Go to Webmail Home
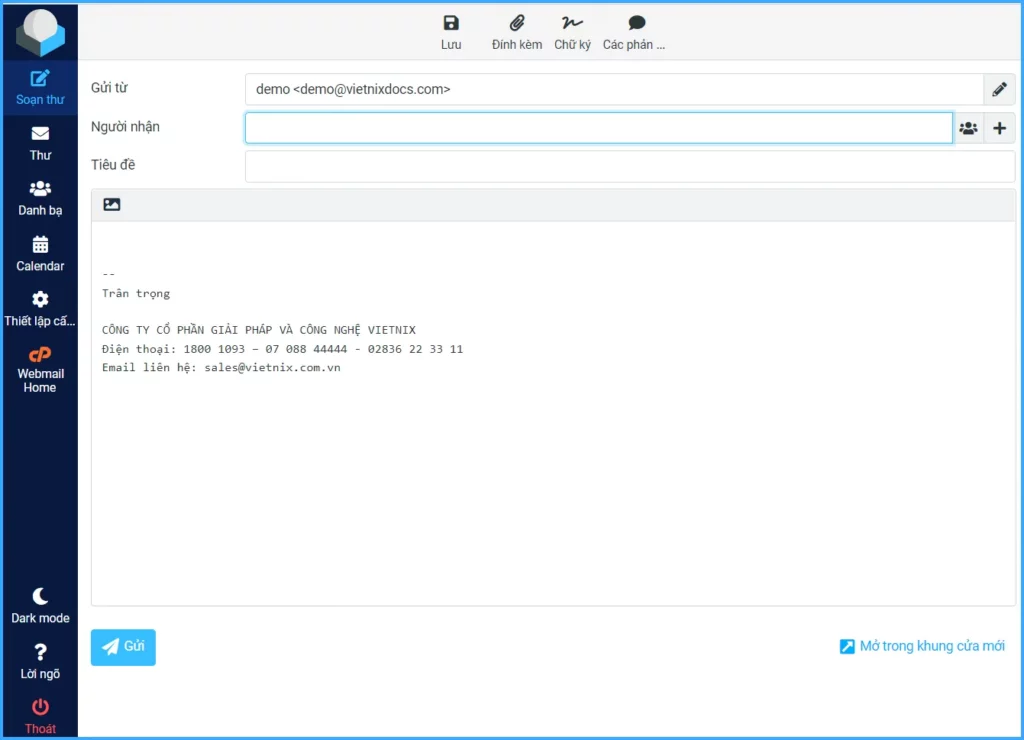1024x740 pixels. (x=40, y=369)
